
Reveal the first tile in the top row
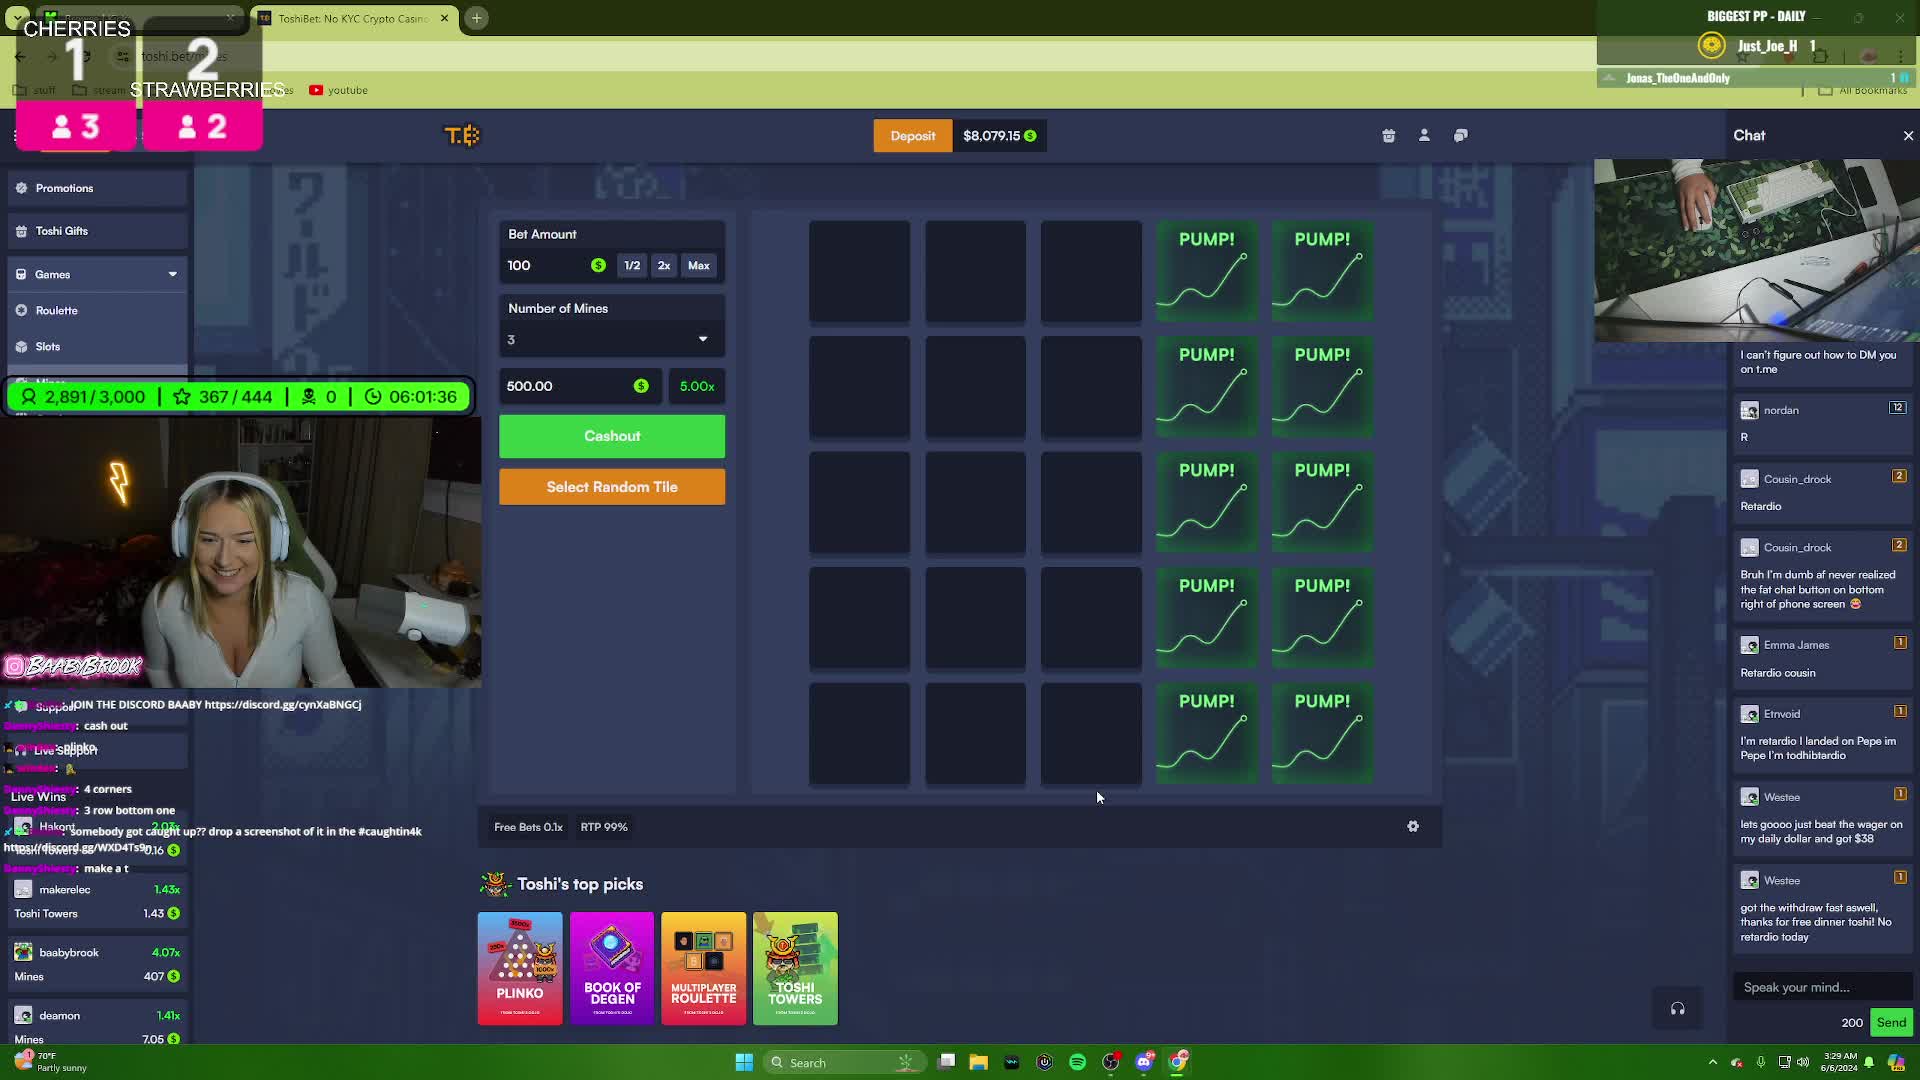[x=860, y=272]
